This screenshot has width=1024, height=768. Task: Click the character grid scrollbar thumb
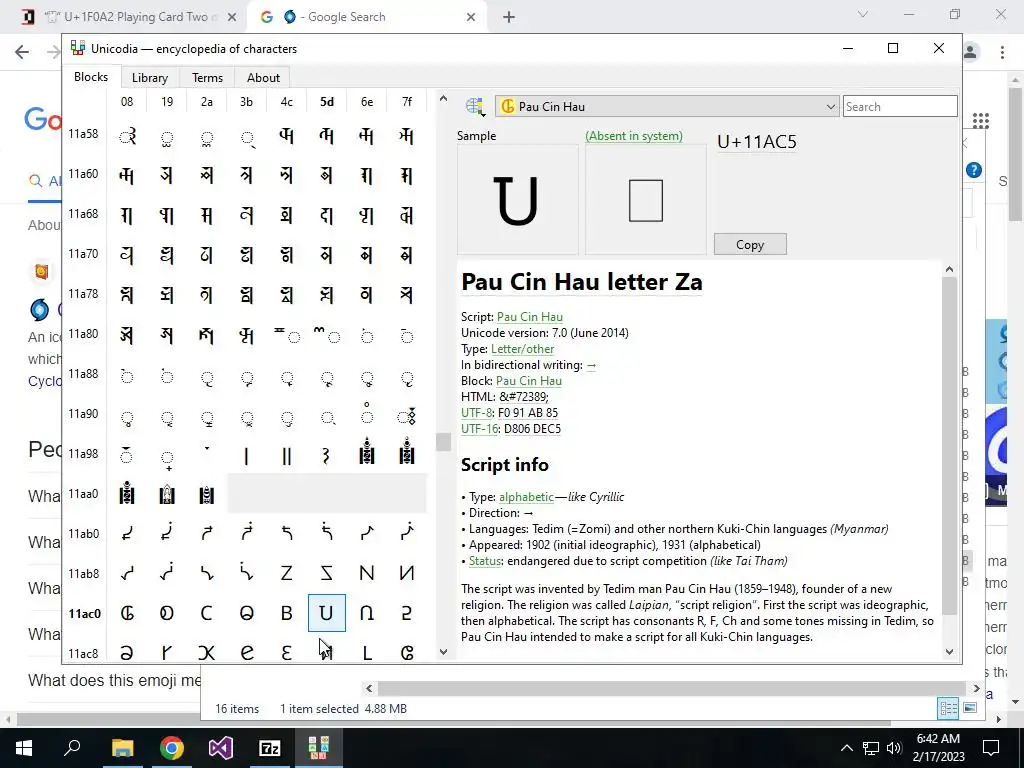tap(443, 442)
